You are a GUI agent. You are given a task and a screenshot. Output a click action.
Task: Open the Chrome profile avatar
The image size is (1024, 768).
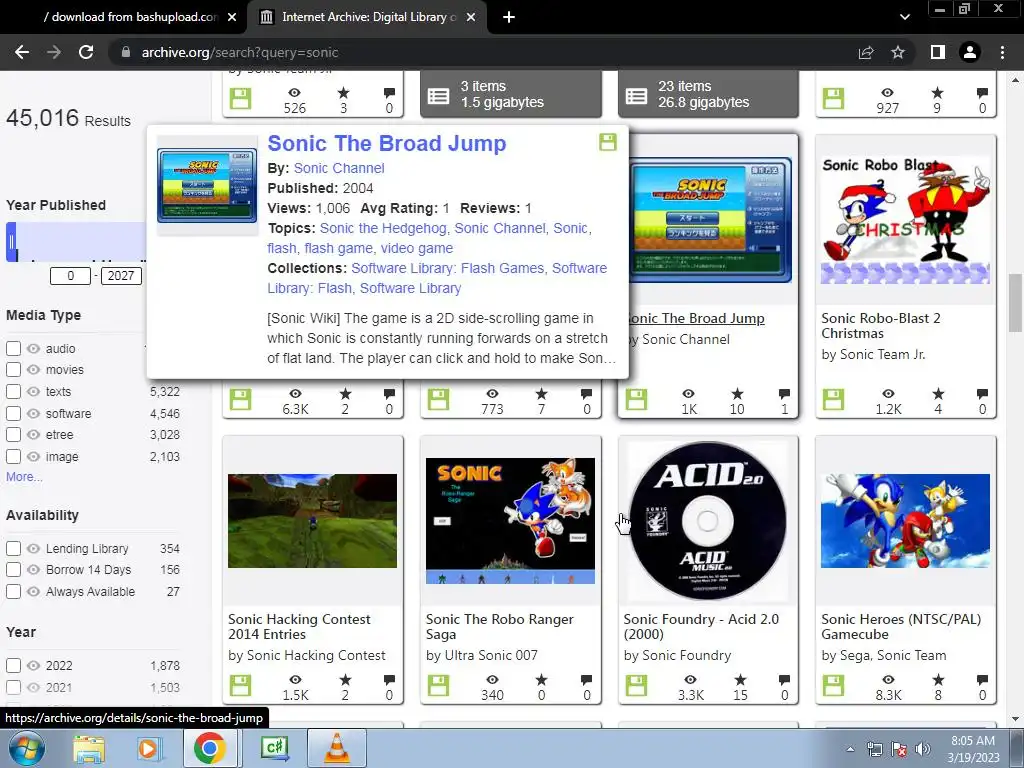pos(970,52)
